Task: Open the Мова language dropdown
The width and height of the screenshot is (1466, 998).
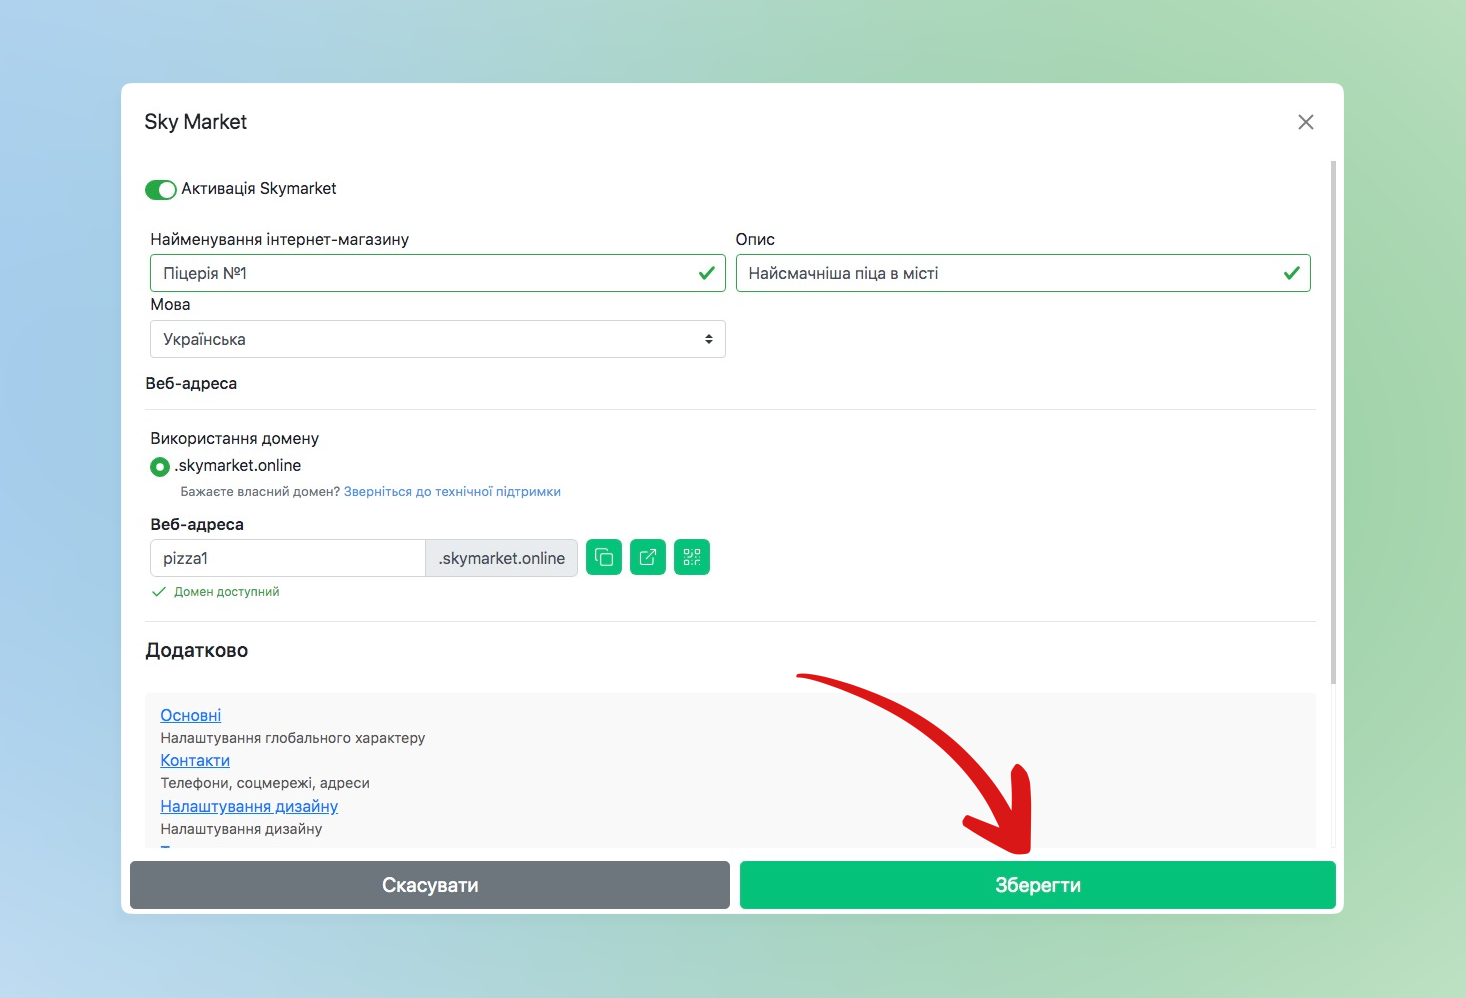Action: coord(437,339)
